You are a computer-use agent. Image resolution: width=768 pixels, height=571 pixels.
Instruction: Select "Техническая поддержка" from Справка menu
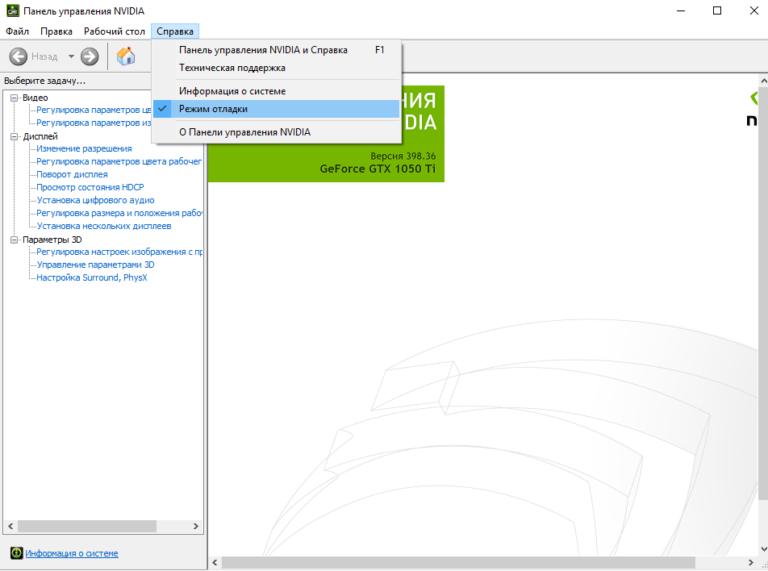[232, 68]
